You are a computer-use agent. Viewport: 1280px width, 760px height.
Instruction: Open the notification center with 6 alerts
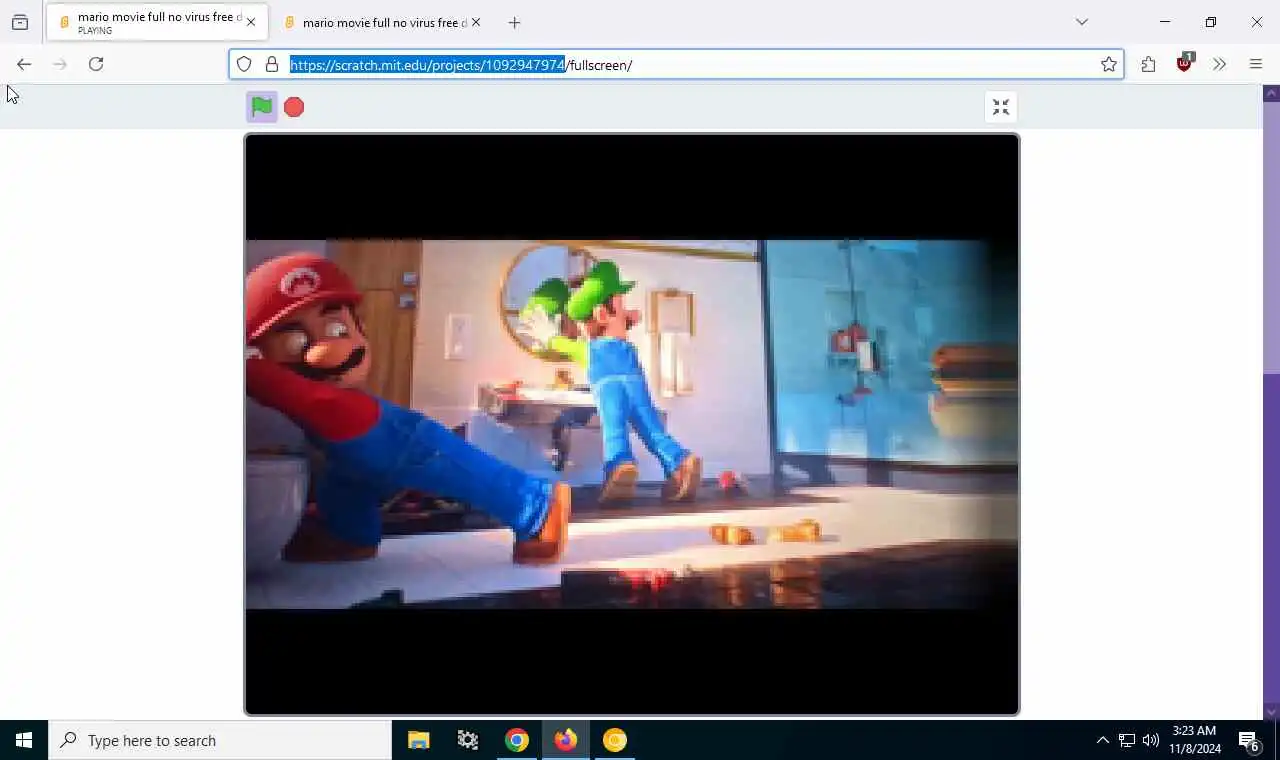[x=1249, y=740]
